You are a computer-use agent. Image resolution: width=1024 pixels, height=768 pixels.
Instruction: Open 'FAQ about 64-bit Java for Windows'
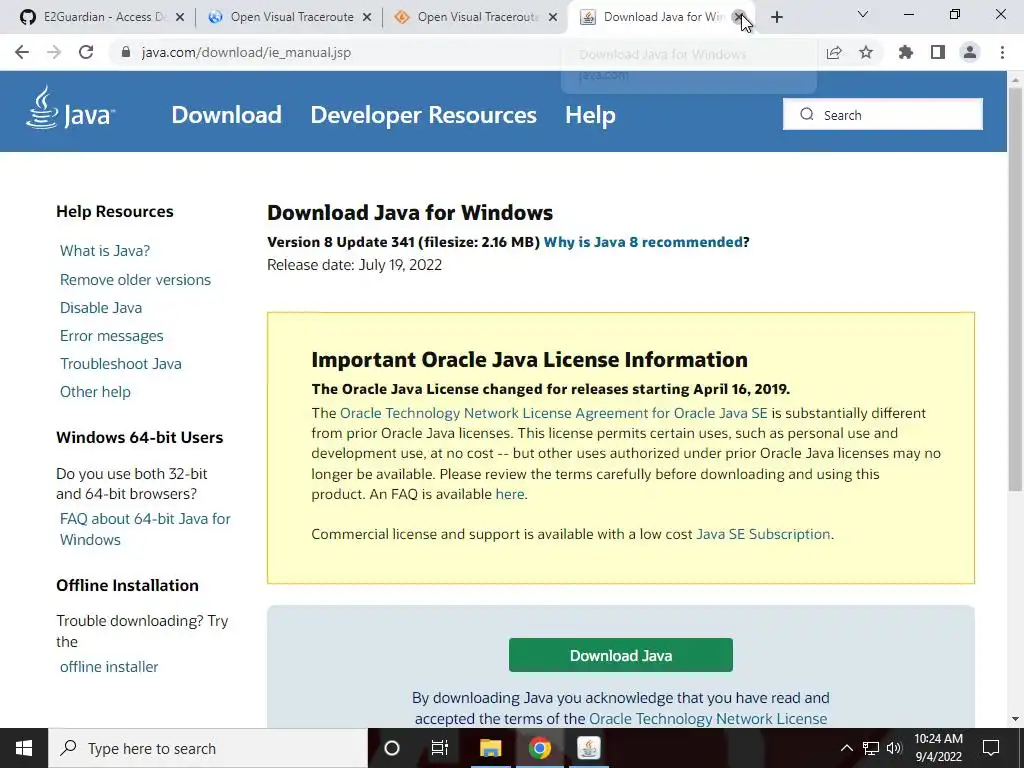tap(145, 529)
